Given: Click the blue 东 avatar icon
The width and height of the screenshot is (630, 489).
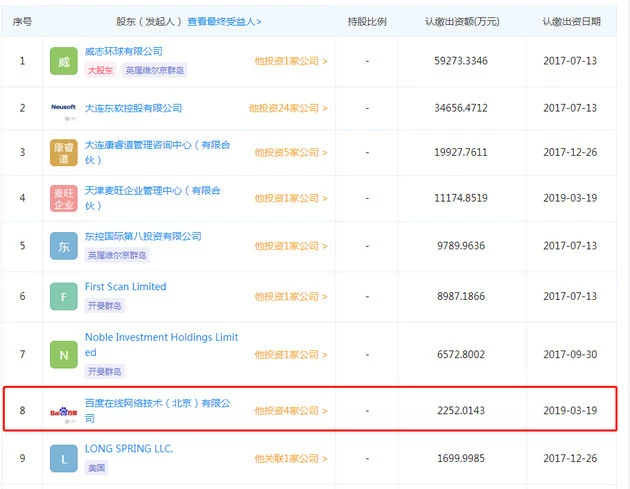Looking at the screenshot, I should click(63, 246).
